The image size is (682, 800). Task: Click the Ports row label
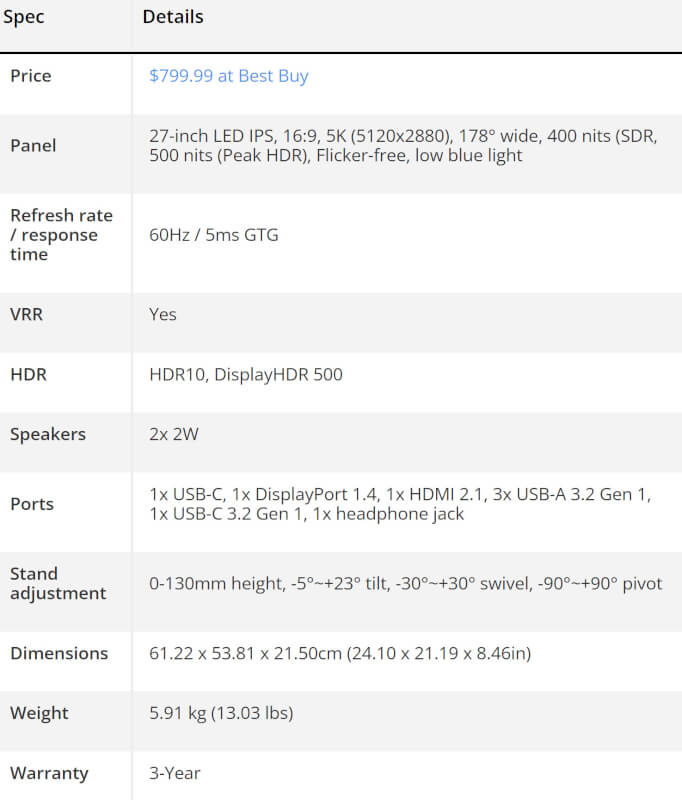(32, 504)
